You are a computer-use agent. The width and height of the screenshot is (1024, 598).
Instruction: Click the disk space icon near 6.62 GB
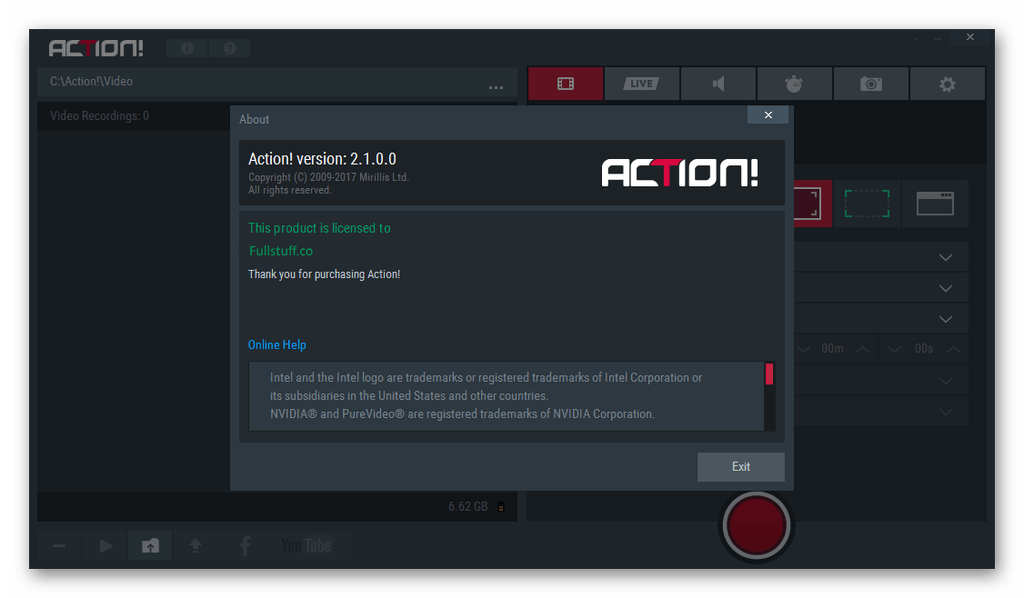[501, 507]
